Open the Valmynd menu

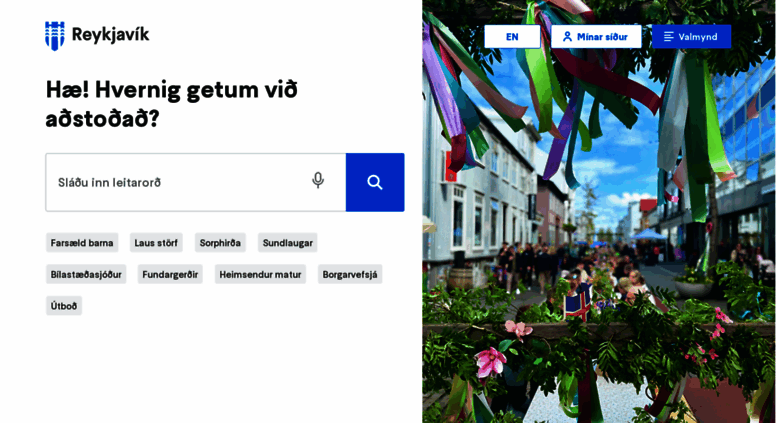[691, 37]
